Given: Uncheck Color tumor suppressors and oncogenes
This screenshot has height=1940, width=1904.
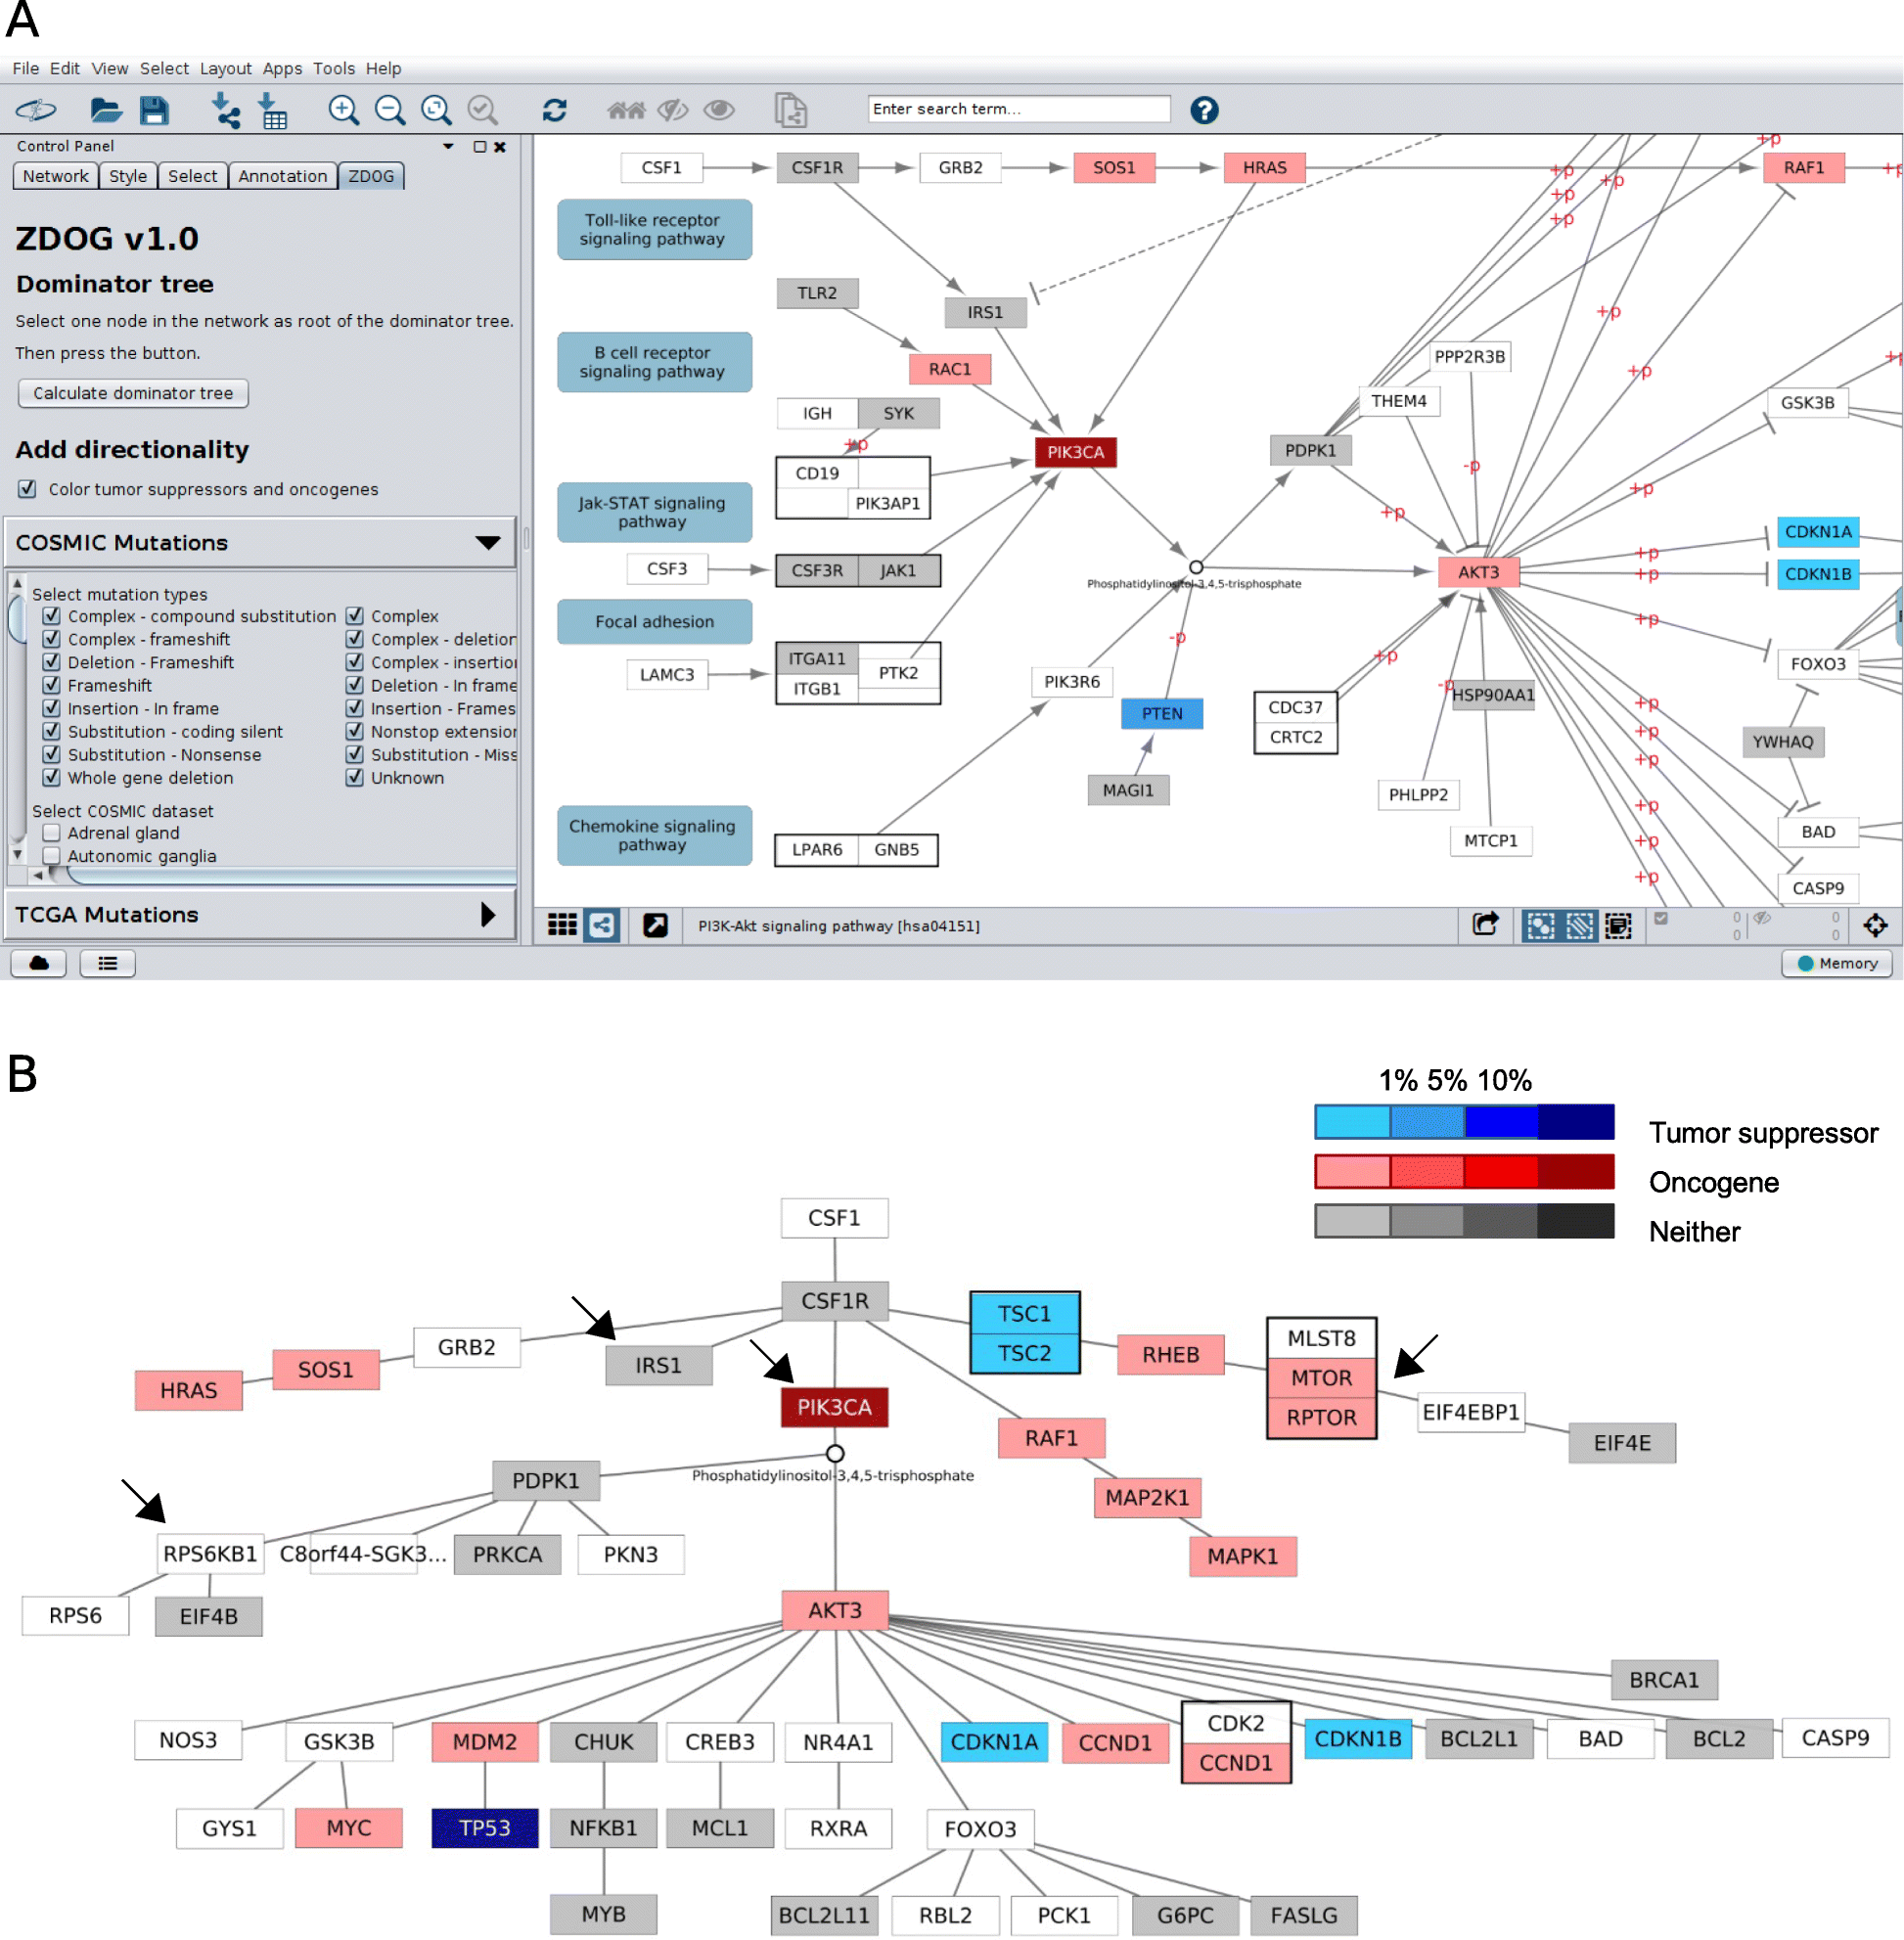Looking at the screenshot, I should tap(27, 489).
